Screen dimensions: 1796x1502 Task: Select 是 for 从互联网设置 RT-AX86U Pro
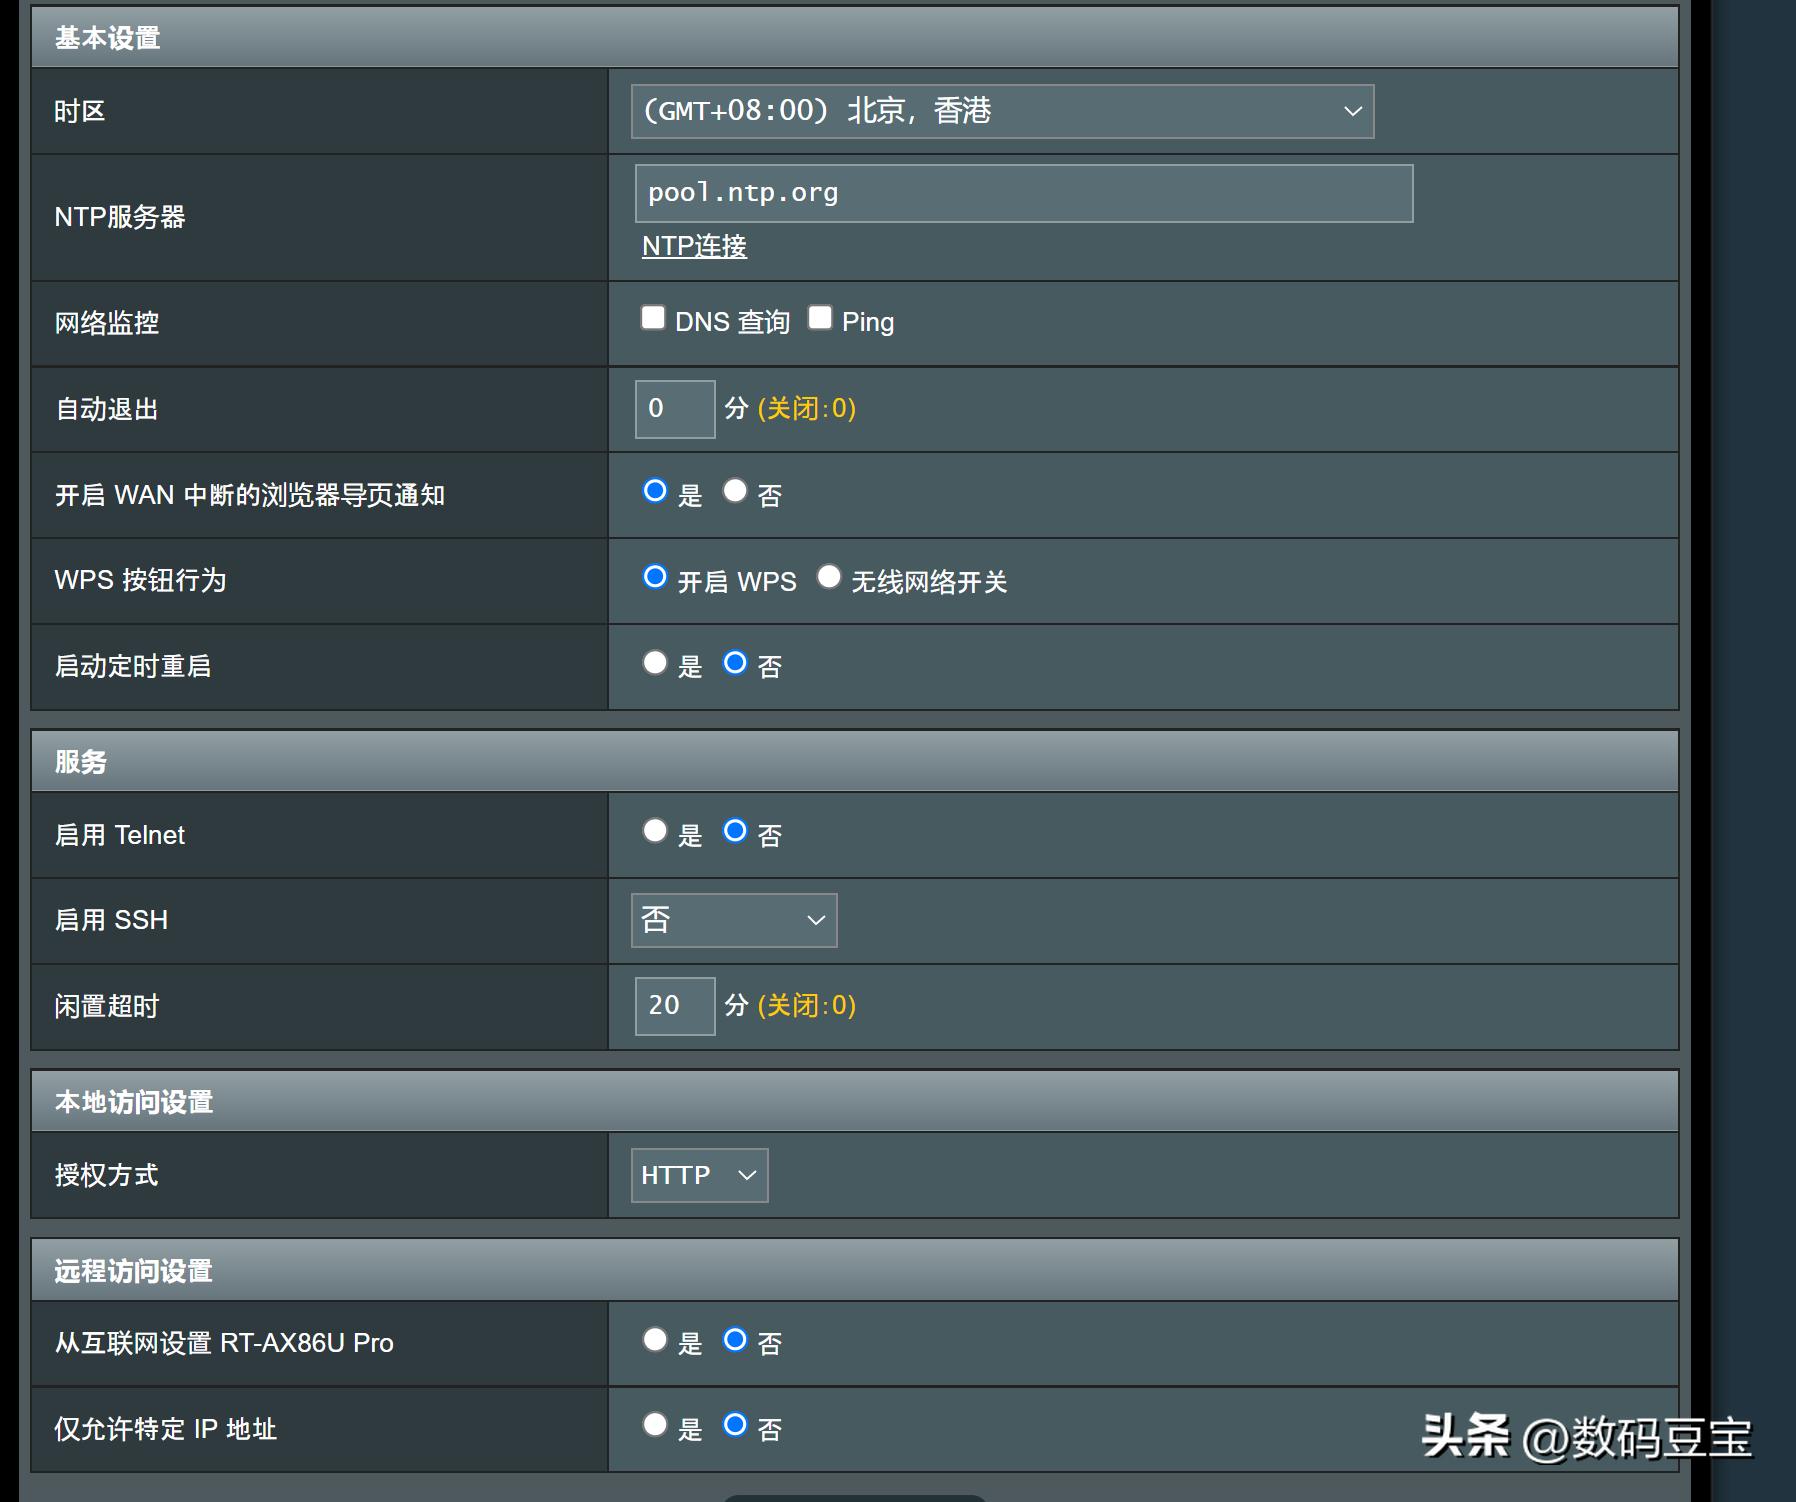click(655, 1340)
